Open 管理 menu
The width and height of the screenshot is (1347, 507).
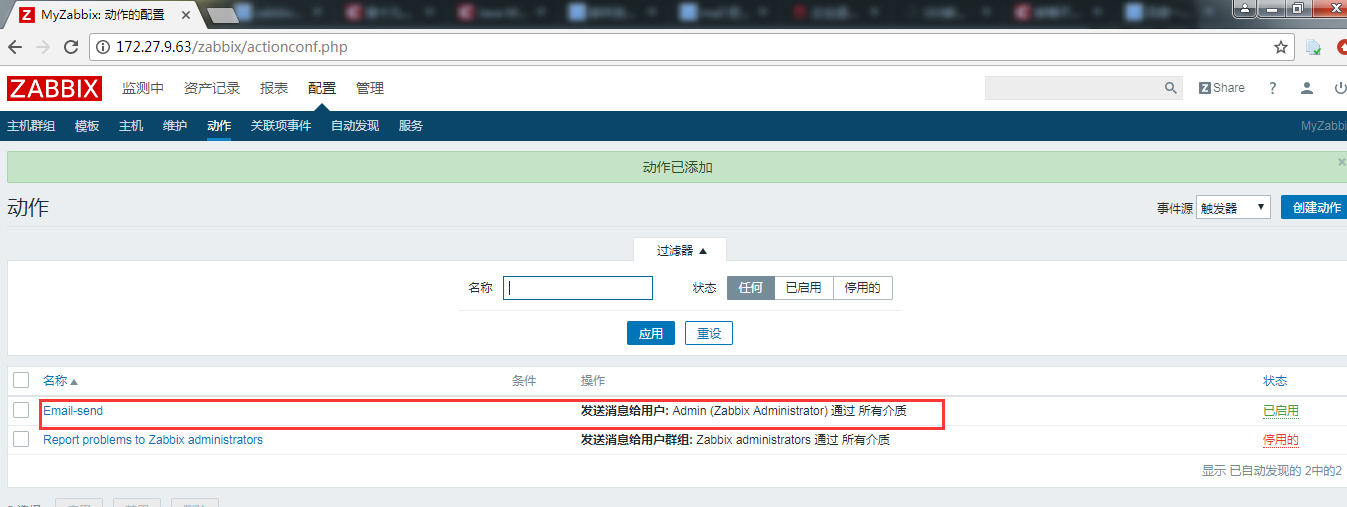370,88
